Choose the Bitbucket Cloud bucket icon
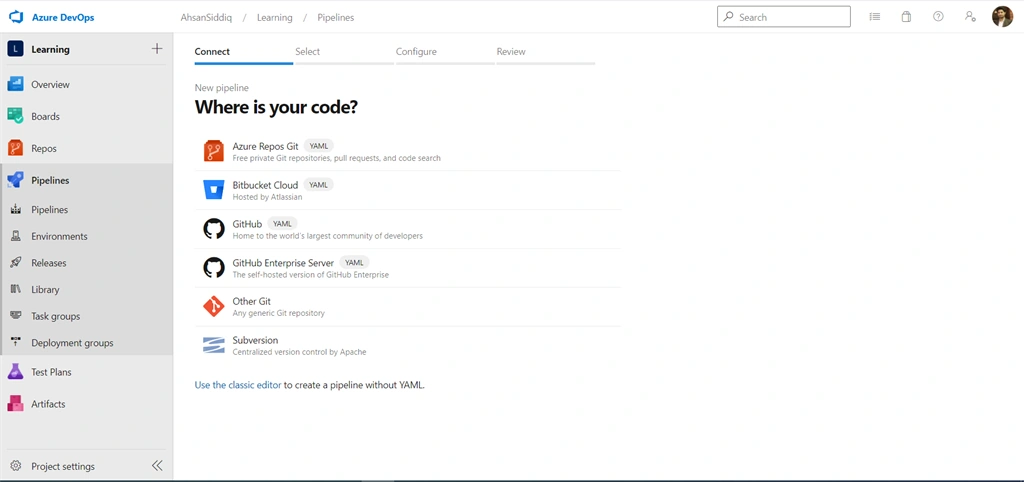 tap(214, 190)
